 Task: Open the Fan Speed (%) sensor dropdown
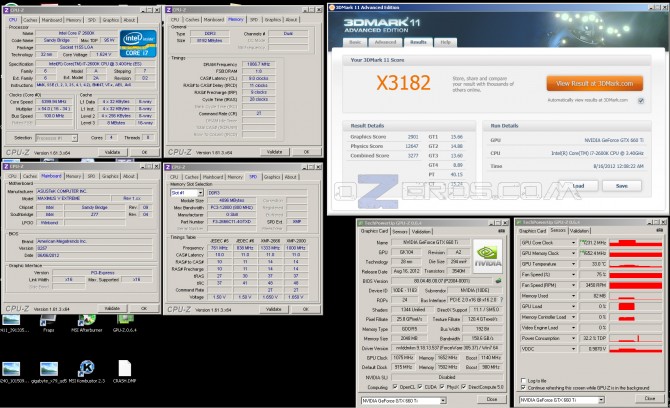(573, 275)
